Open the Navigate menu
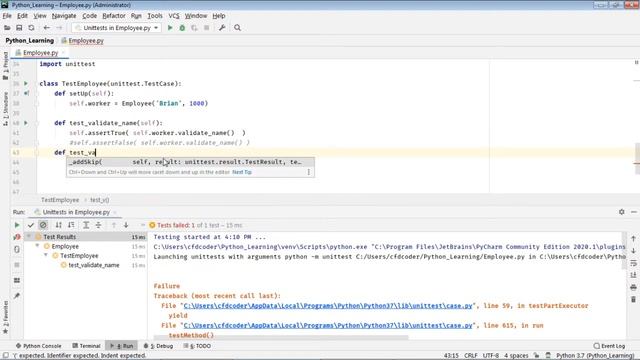Screen dimensions: 640x360 point(64,16)
